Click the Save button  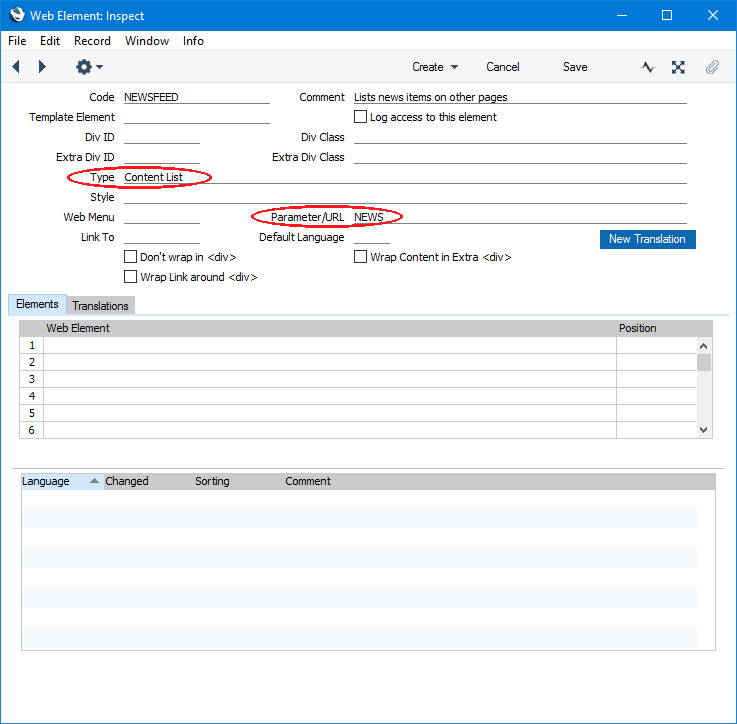coord(575,67)
